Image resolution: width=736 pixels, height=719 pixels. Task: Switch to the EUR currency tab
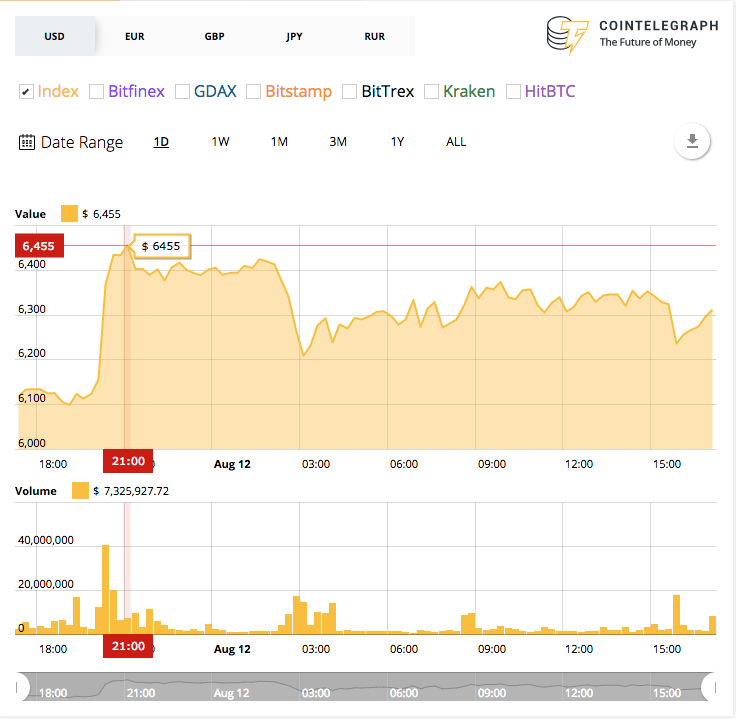[x=135, y=36]
